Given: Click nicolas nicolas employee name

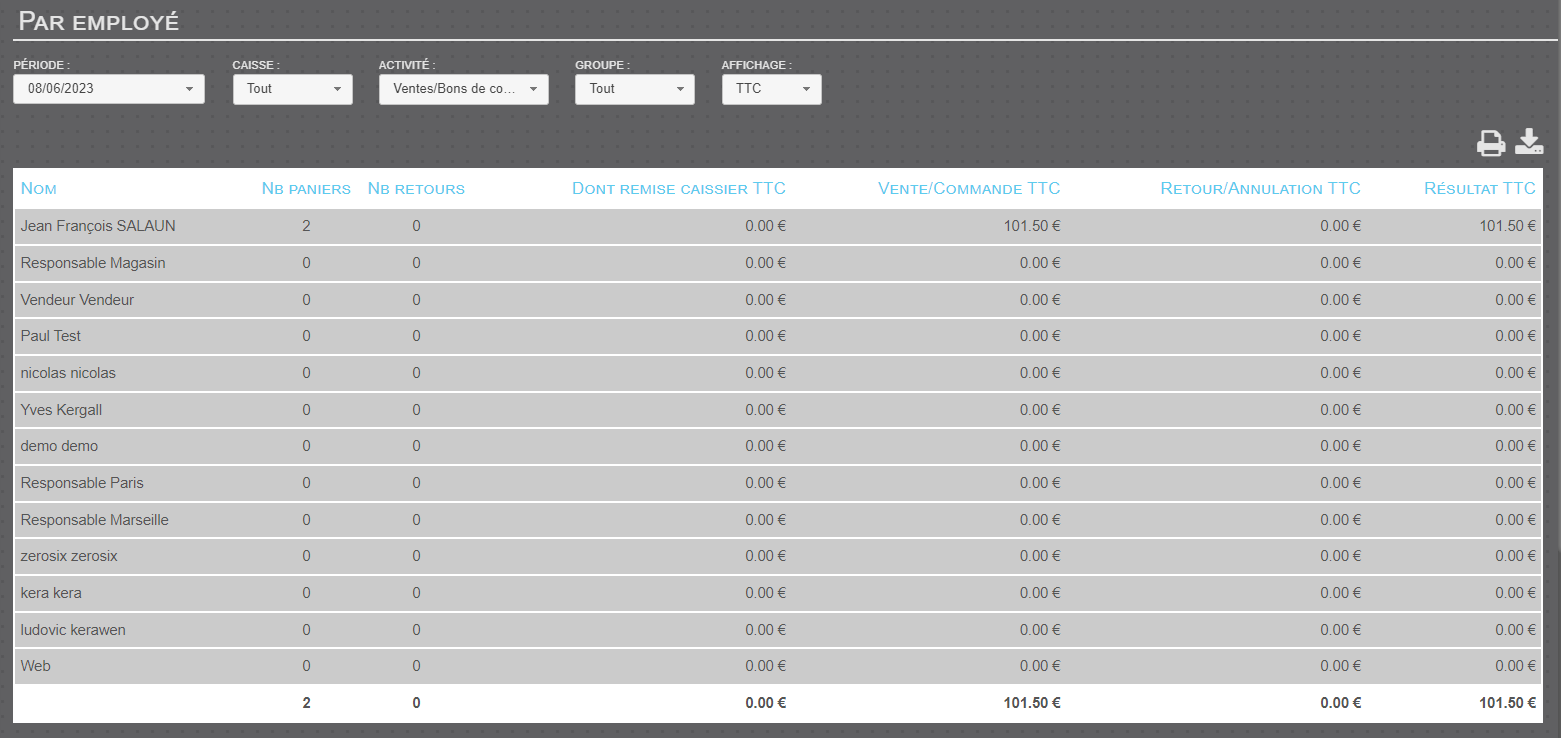Looking at the screenshot, I should 68,373.
